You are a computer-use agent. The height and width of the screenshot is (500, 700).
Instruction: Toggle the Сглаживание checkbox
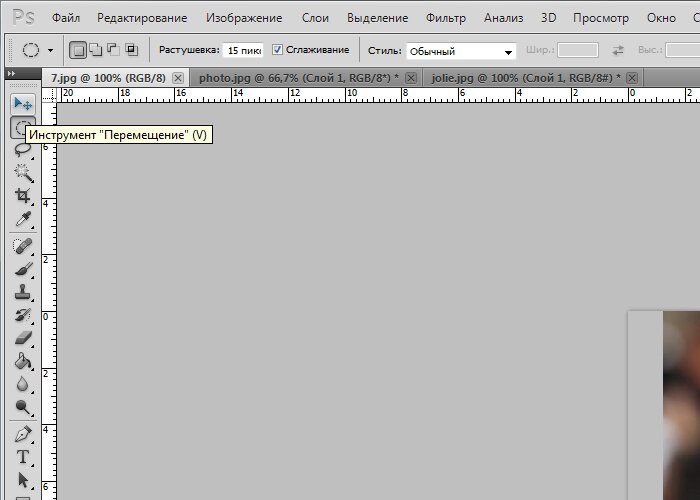tap(277, 50)
